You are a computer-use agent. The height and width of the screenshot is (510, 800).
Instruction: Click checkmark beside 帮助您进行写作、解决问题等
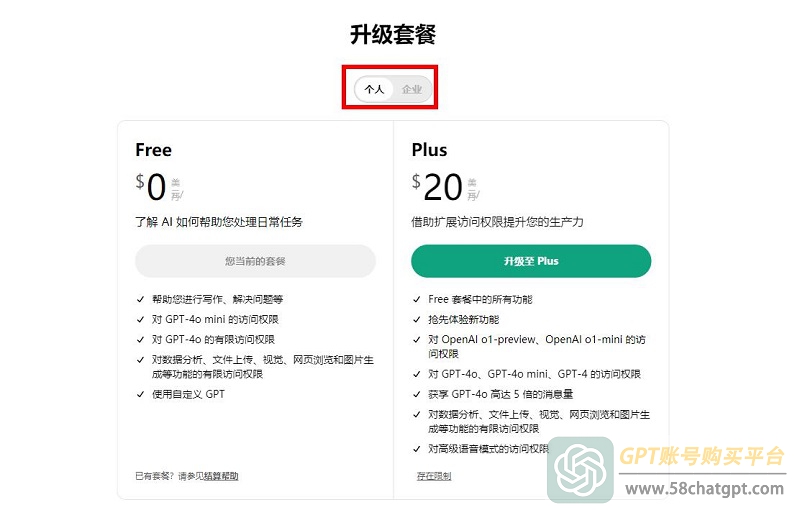(x=140, y=299)
